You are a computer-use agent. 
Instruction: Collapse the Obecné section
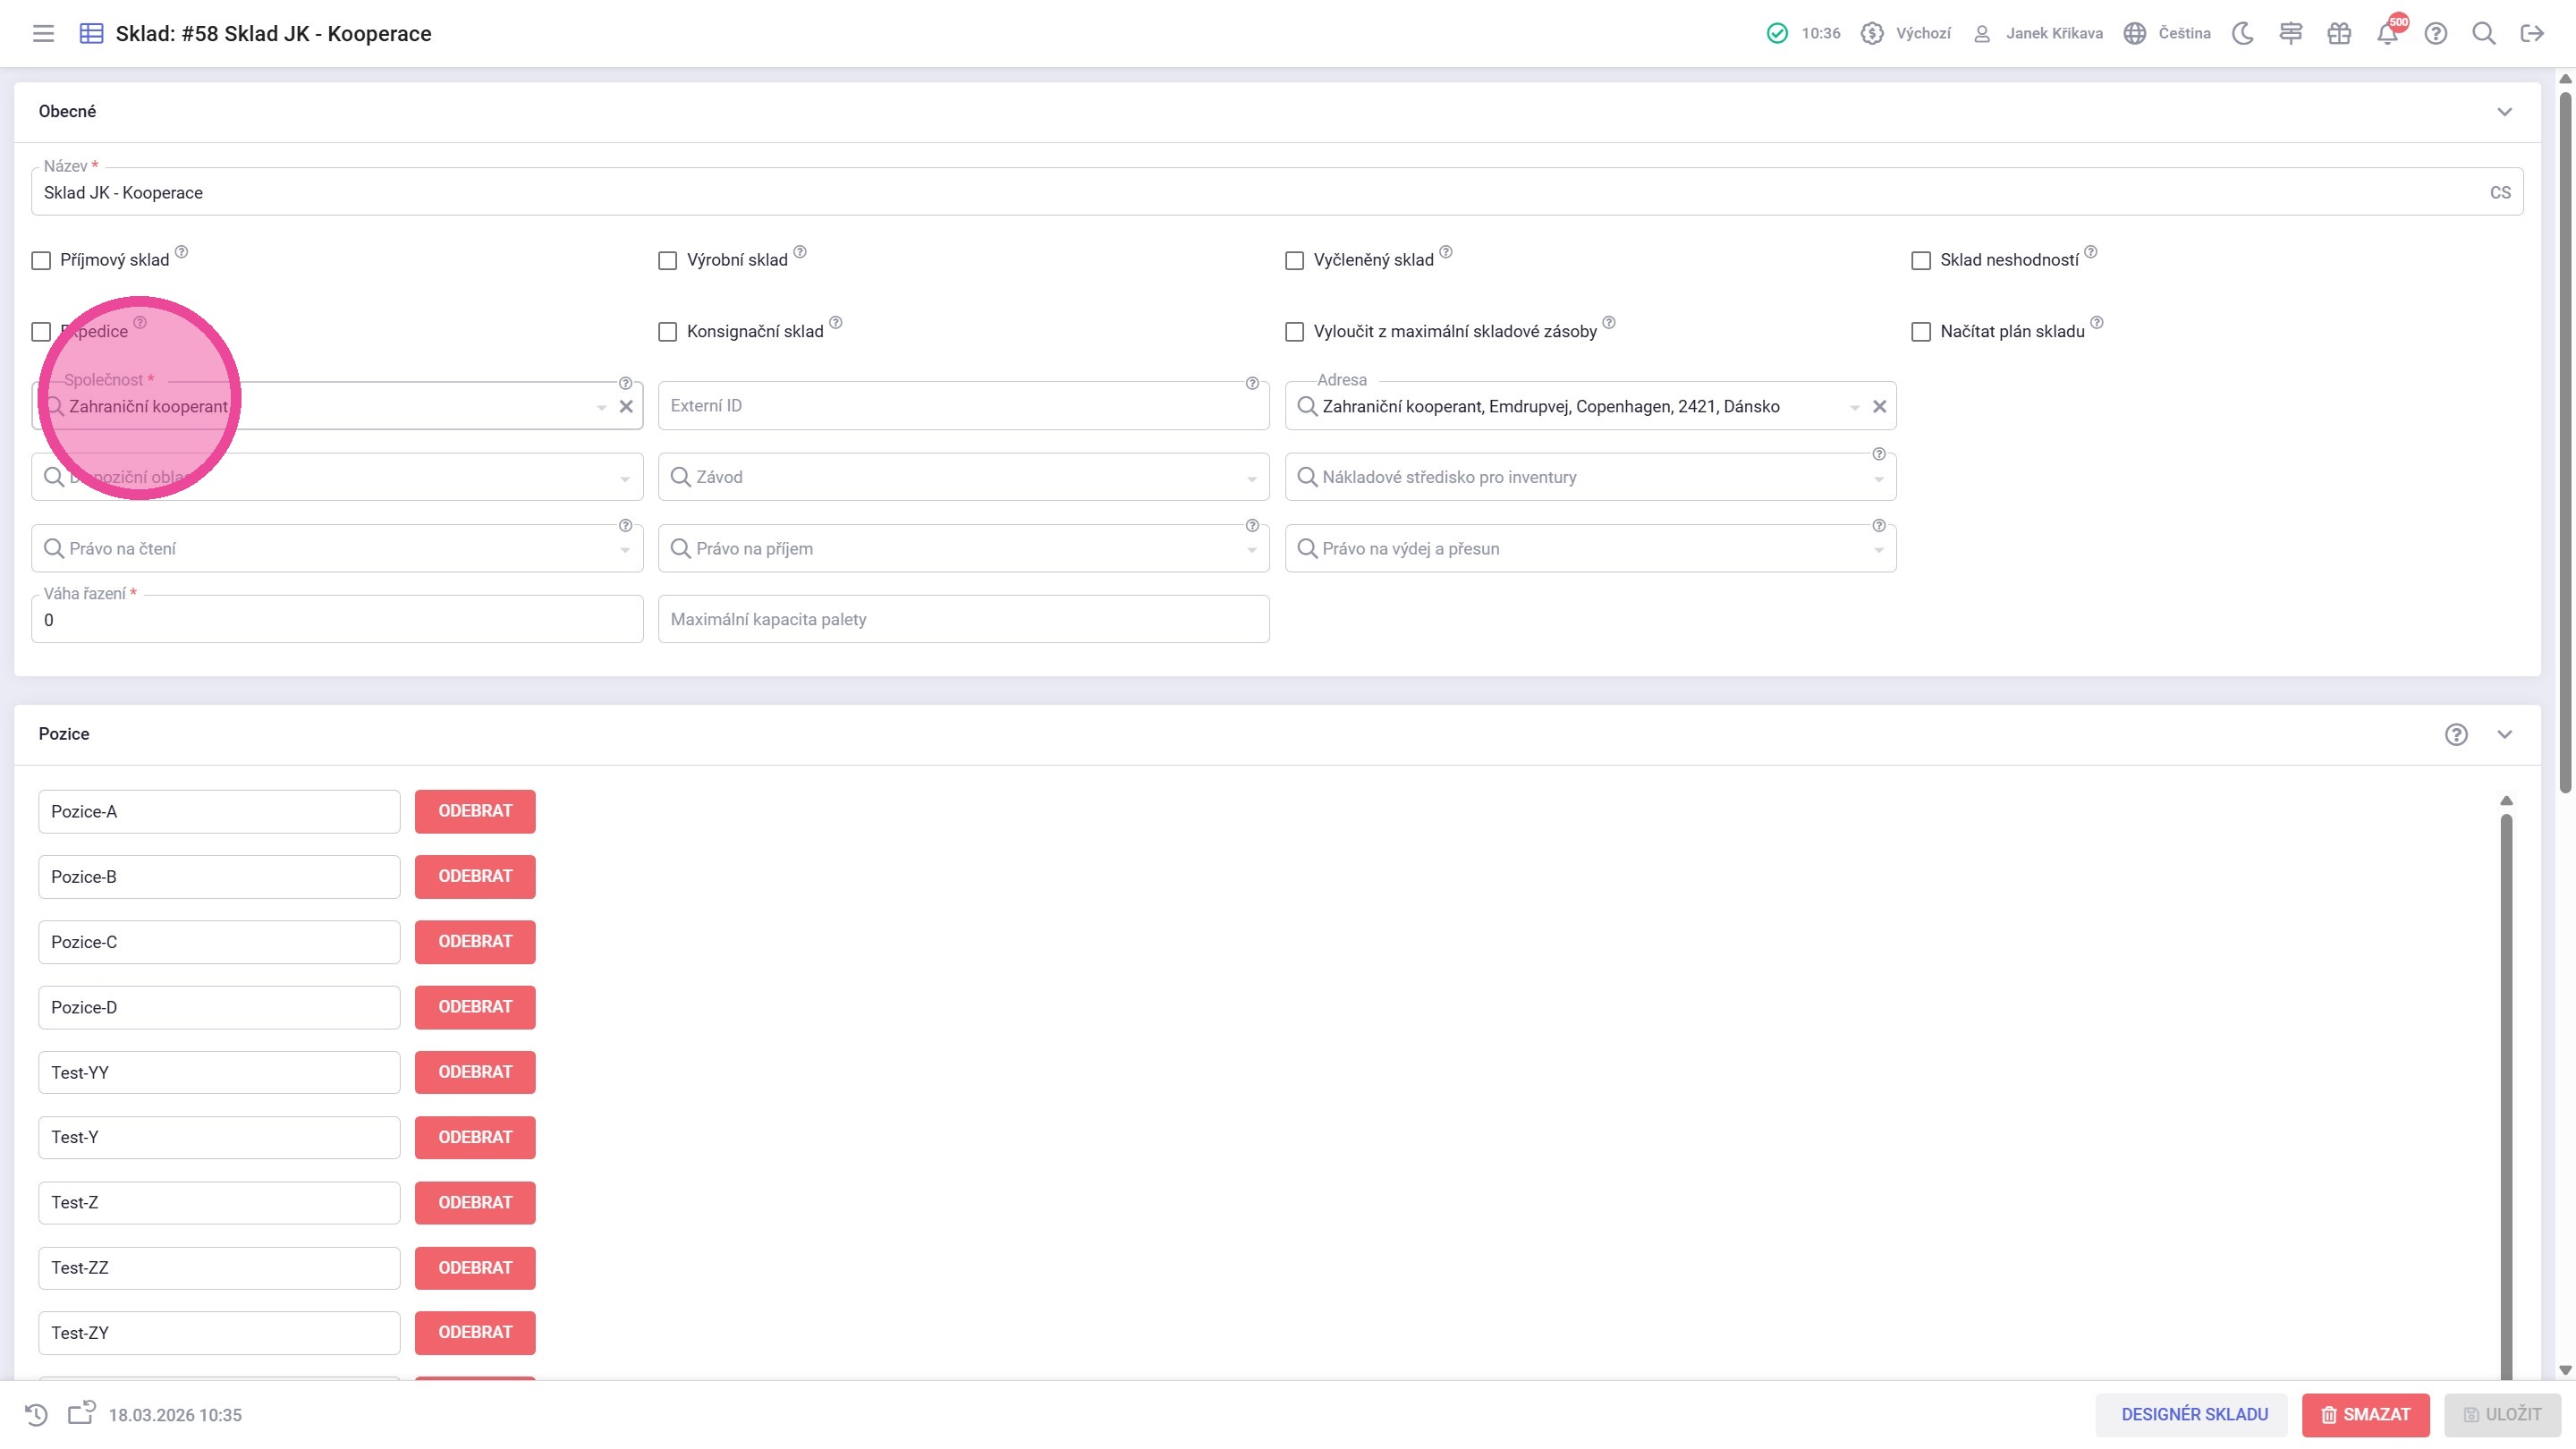pos(2504,111)
